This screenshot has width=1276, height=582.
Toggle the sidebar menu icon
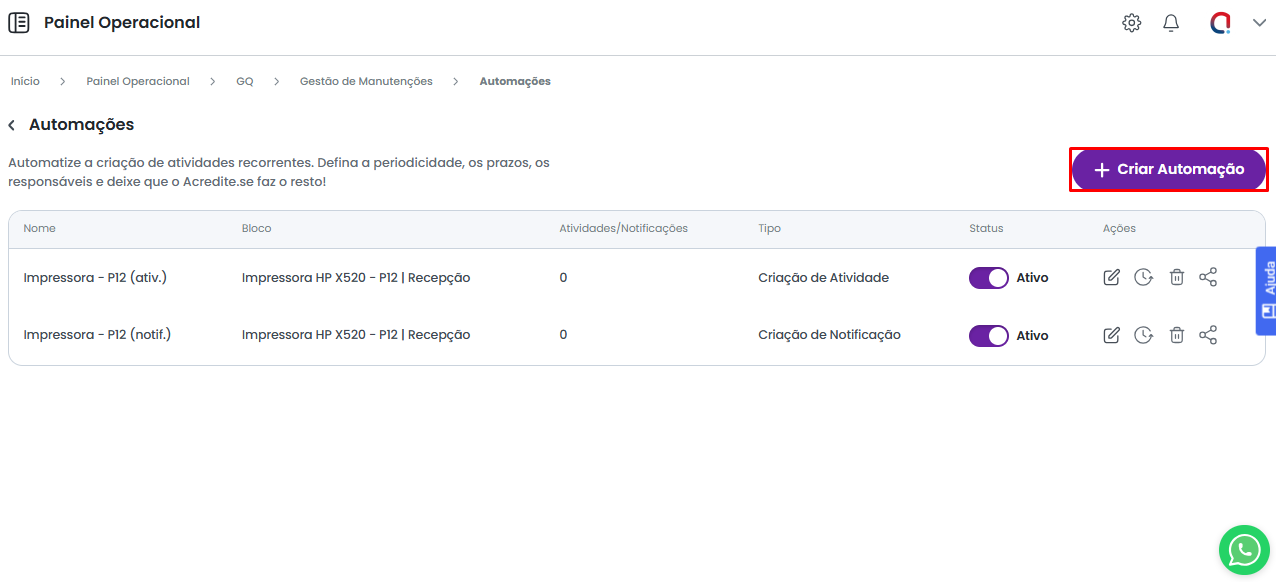[19, 23]
